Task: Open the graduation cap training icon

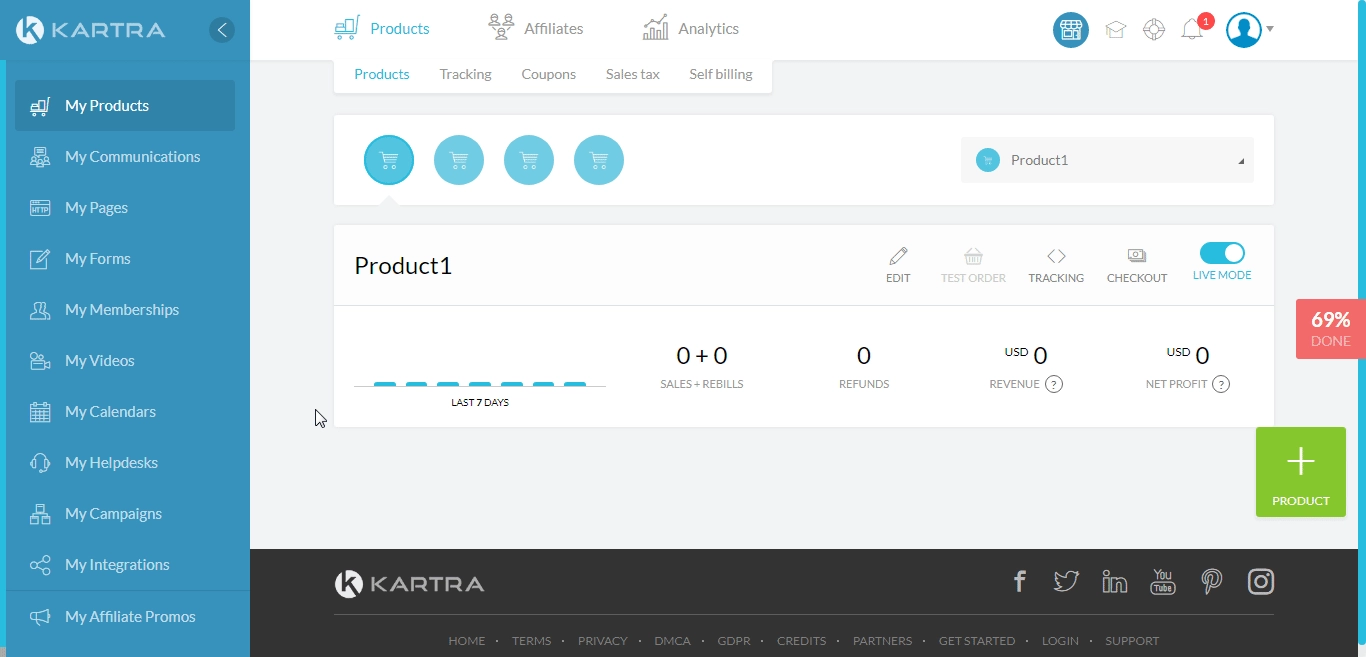Action: click(x=1116, y=30)
